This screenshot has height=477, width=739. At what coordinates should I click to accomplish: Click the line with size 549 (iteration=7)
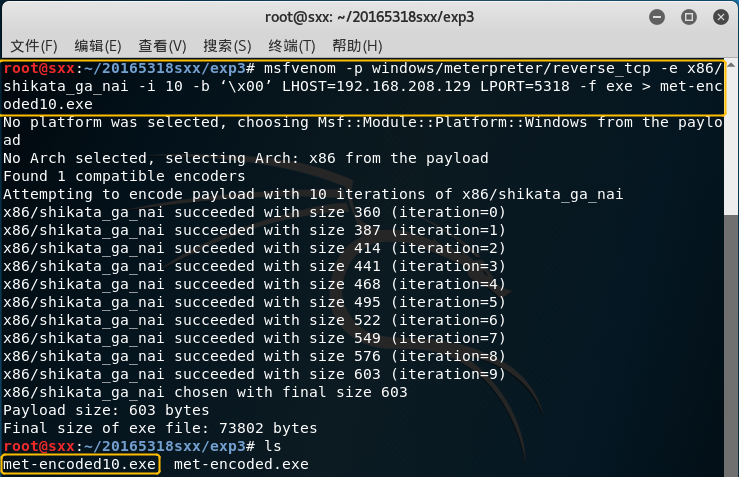pyautogui.click(x=255, y=338)
